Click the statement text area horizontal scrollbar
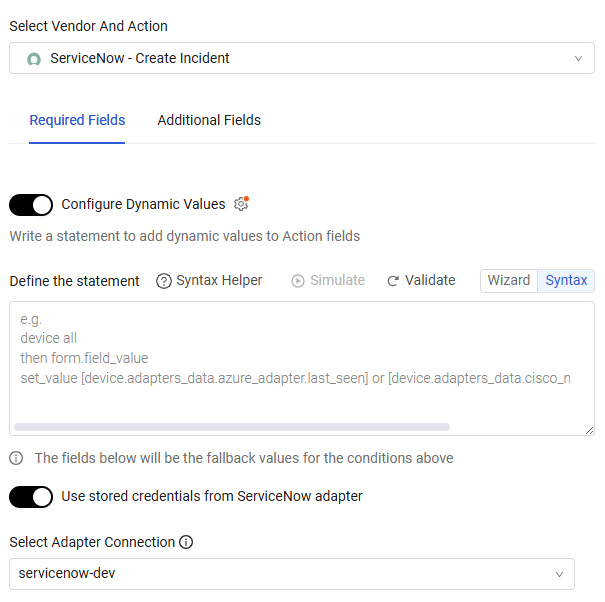Image resolution: width=605 pixels, height=602 pixels. point(232,427)
